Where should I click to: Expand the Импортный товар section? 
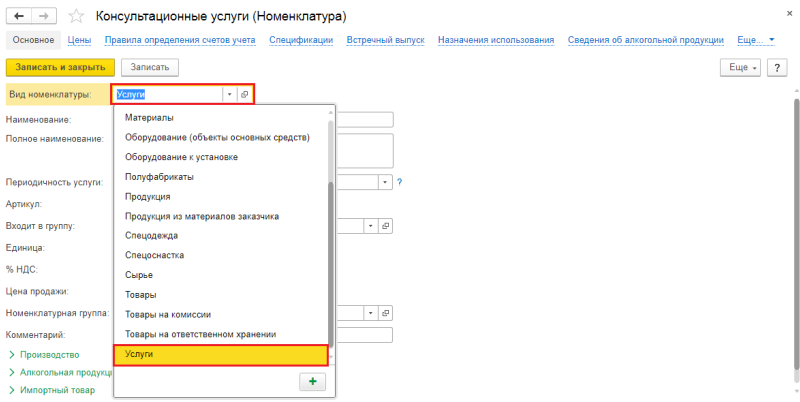coord(52,390)
